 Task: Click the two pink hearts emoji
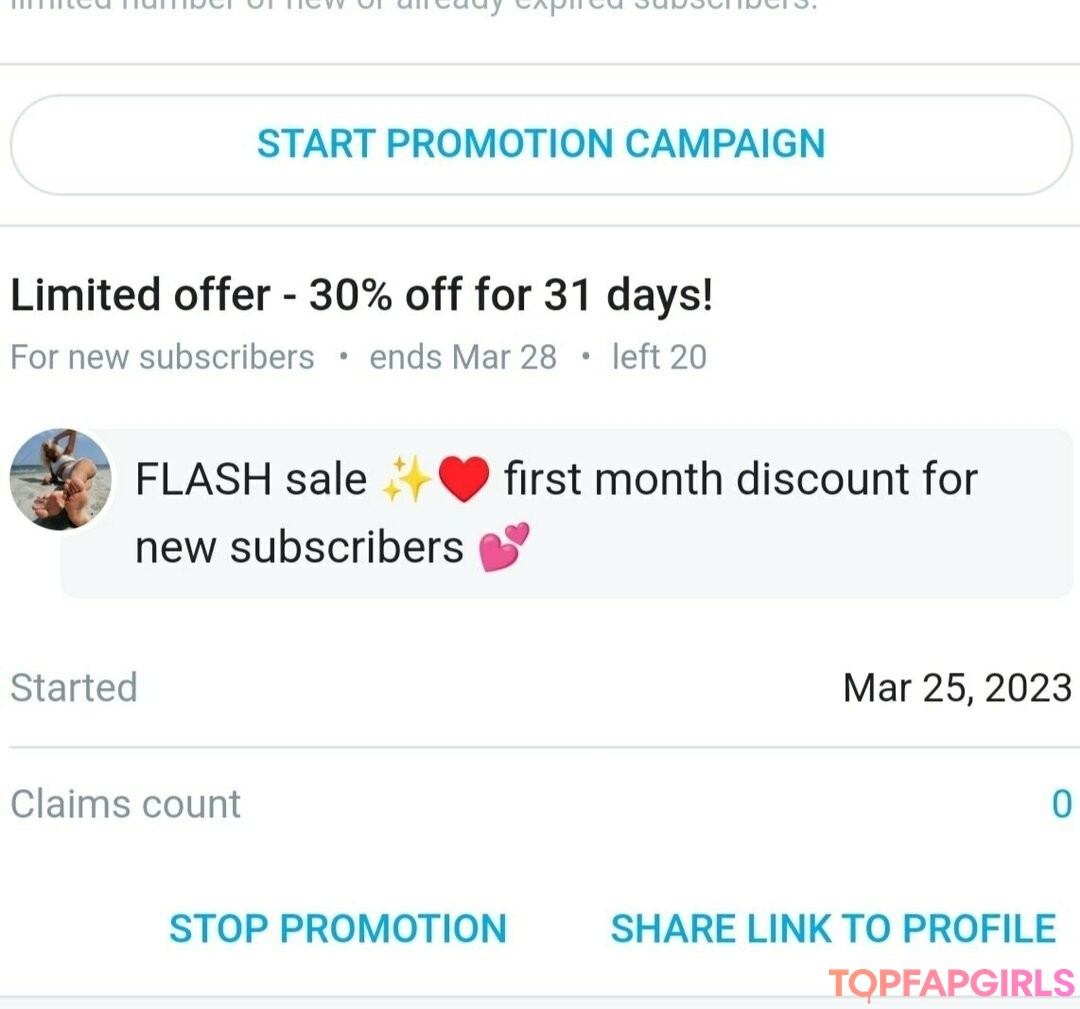(504, 548)
